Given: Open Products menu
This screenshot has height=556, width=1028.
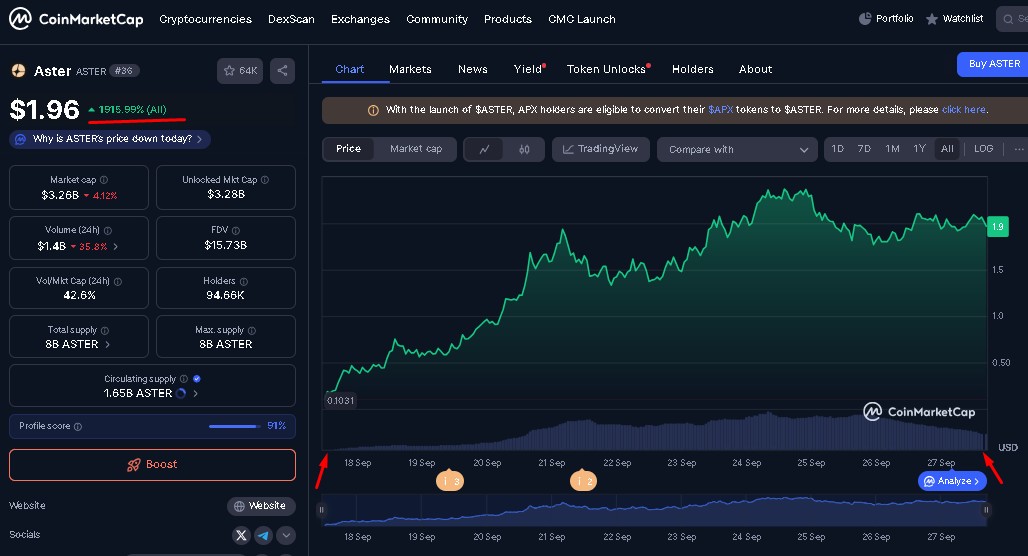Looking at the screenshot, I should (507, 19).
